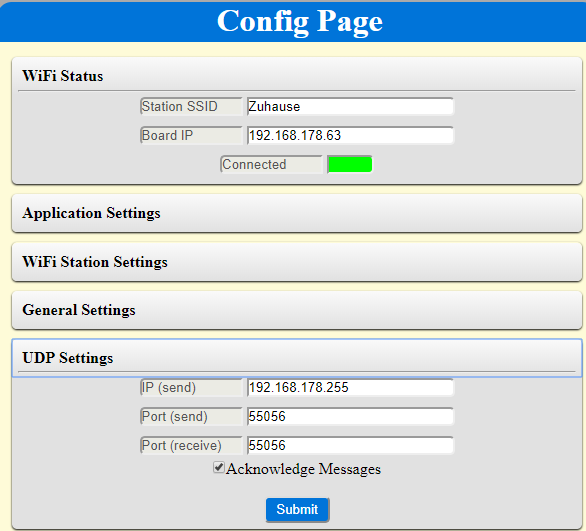
Task: Expand the General Settings section
Action: click(x=297, y=310)
